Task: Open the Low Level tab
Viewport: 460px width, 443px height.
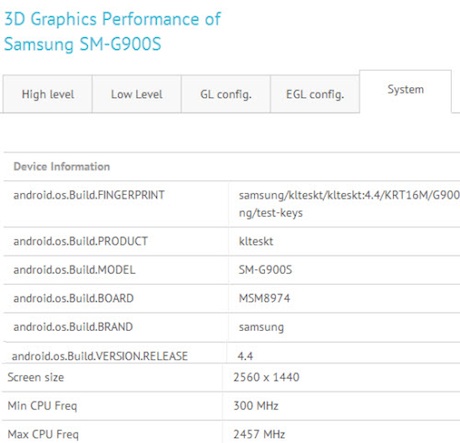Action: click(137, 94)
